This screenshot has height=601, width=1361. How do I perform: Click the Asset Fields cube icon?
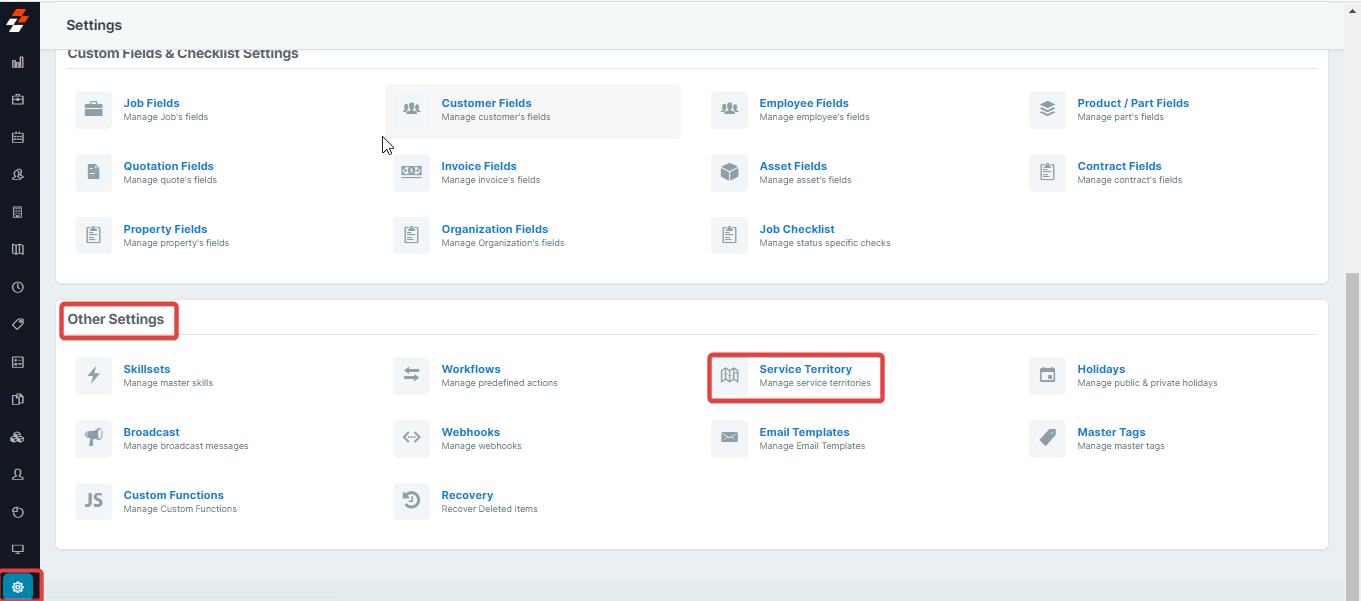(729, 173)
